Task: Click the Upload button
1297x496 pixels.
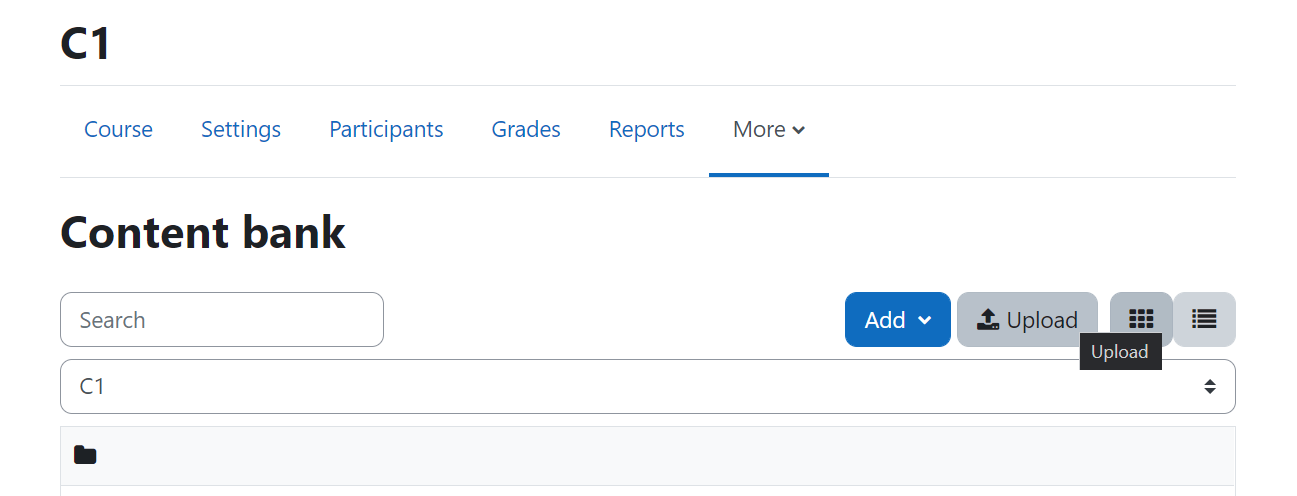Action: [x=1027, y=320]
